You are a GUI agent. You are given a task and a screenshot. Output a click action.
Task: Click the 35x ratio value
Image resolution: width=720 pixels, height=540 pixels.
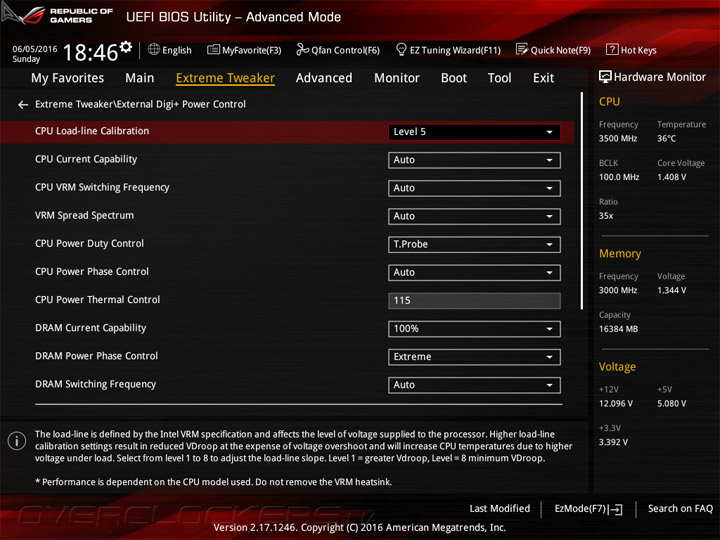point(606,216)
